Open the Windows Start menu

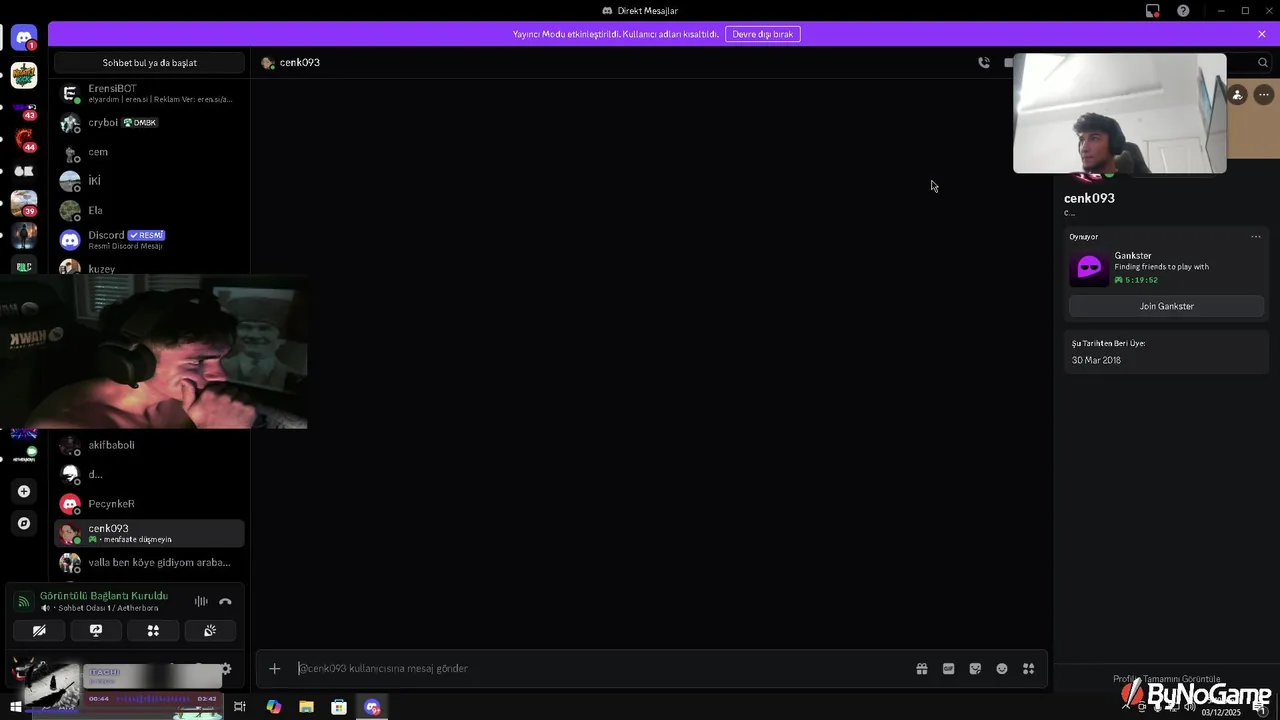point(16,707)
